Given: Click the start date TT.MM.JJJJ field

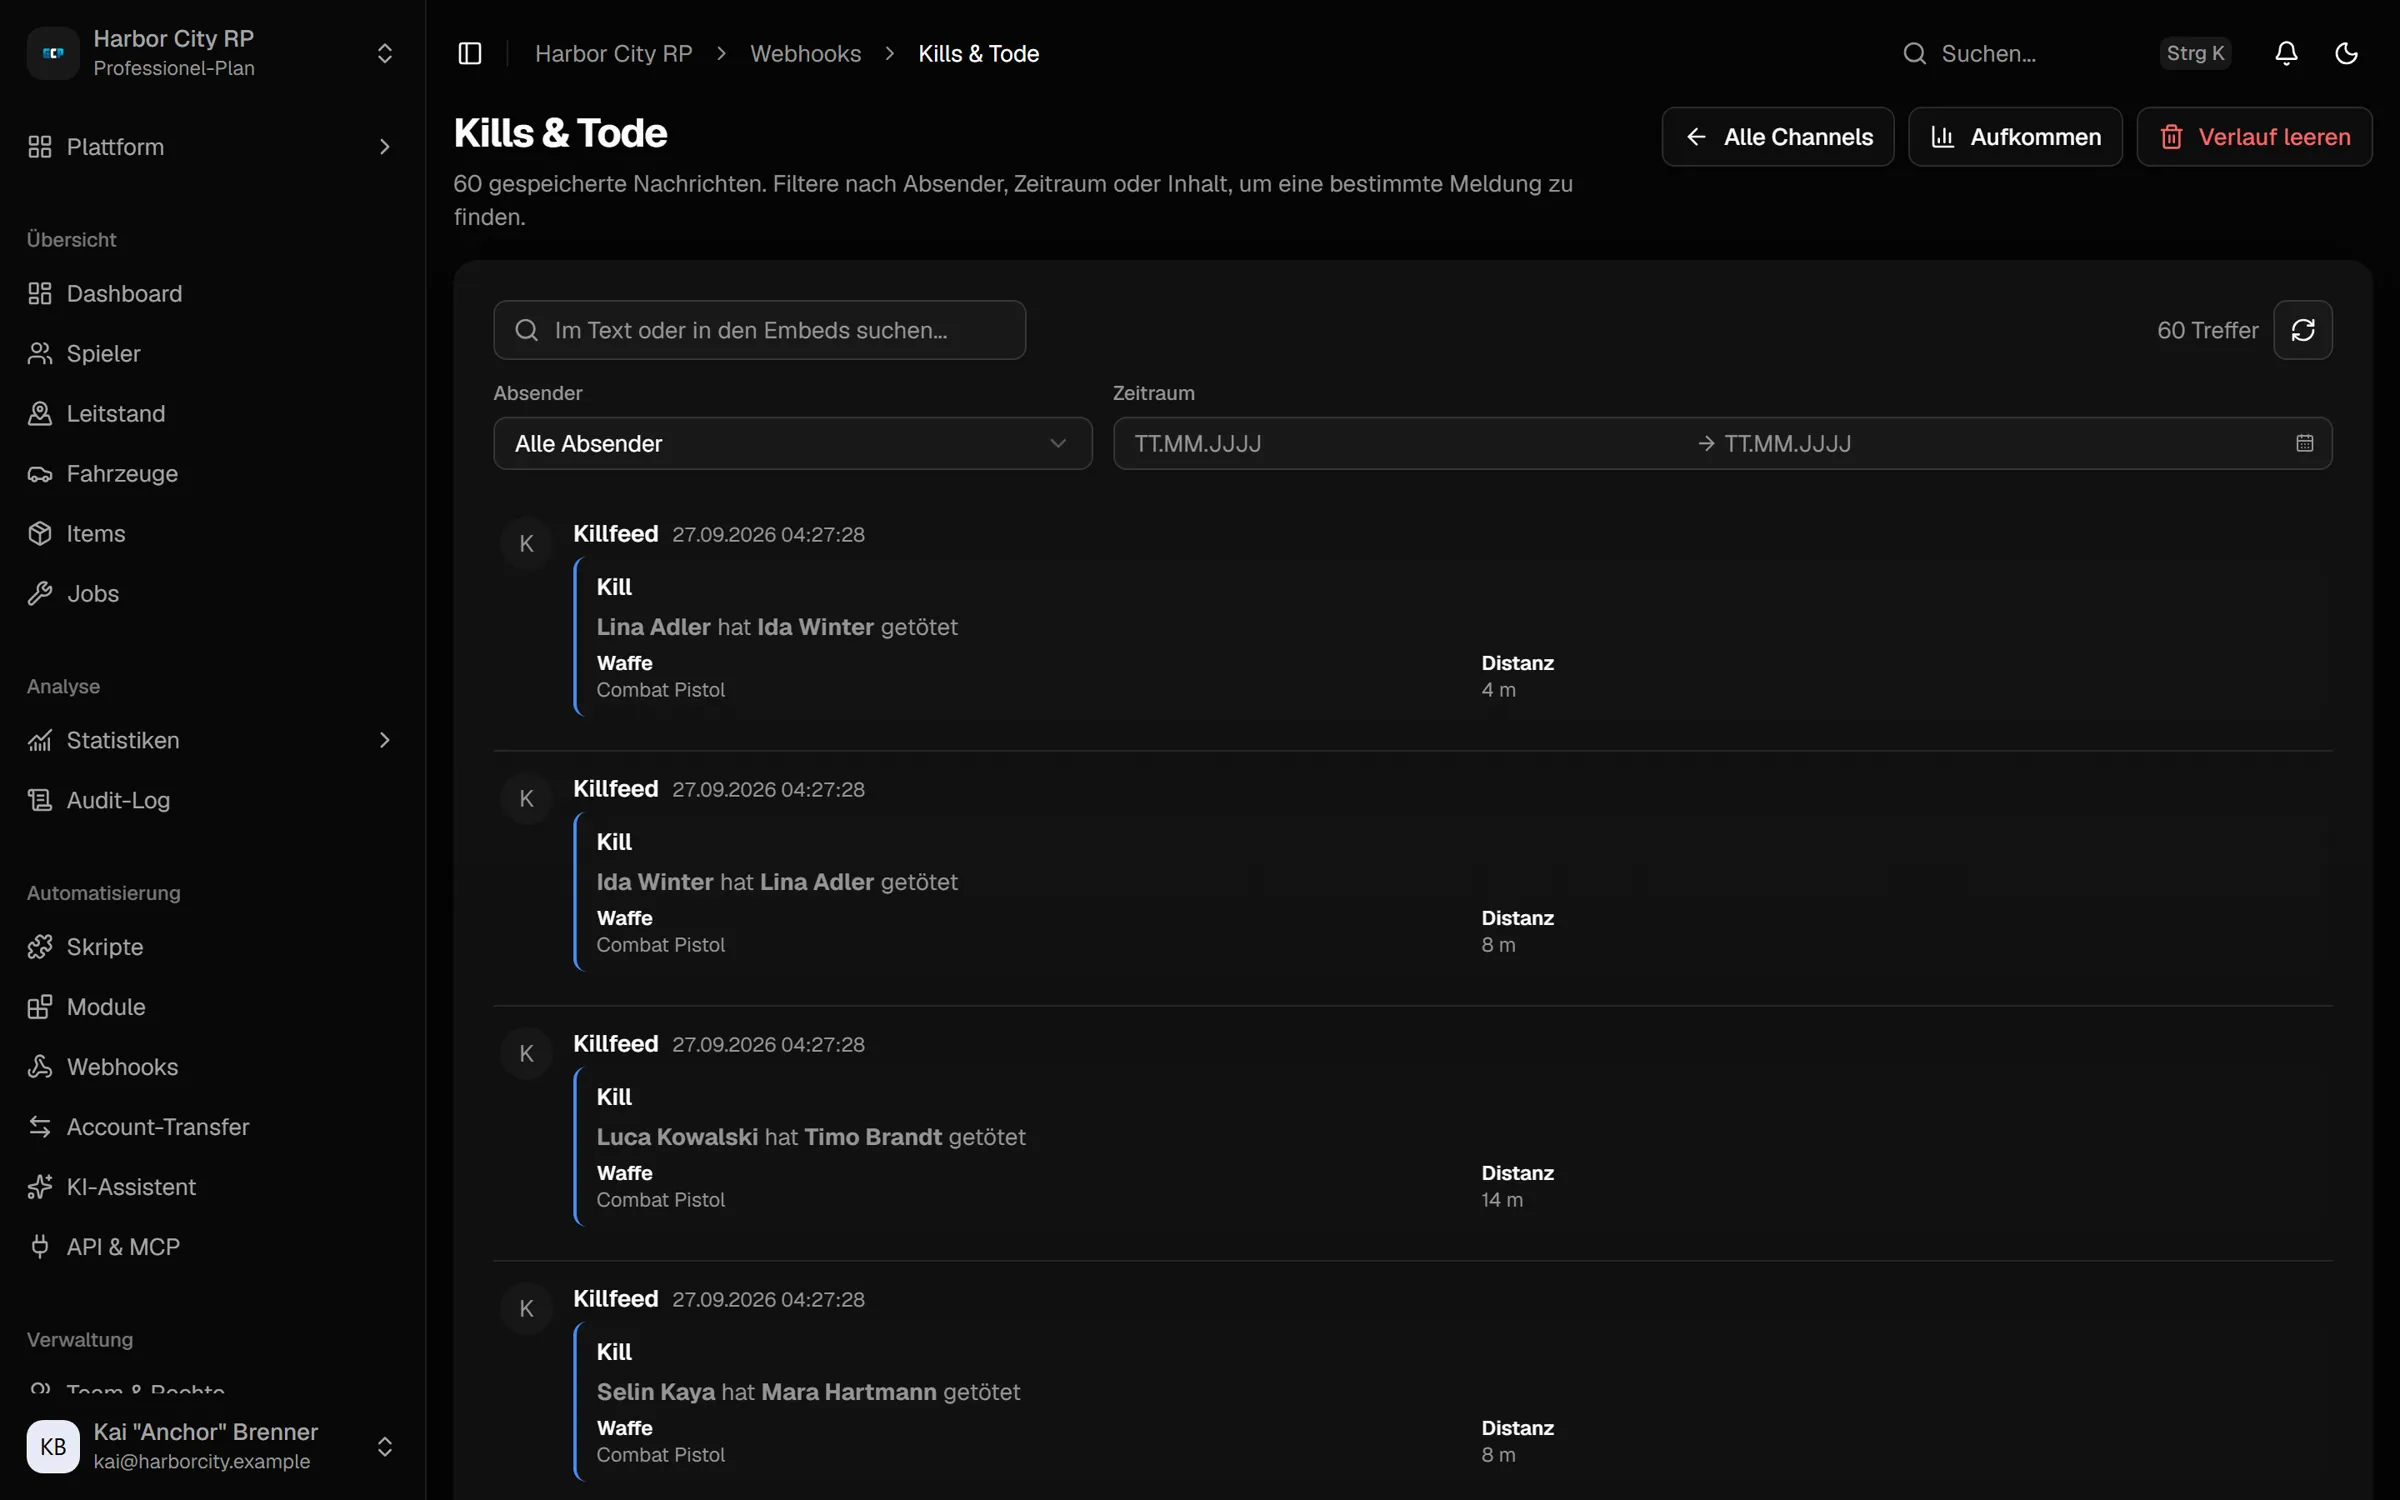Looking at the screenshot, I should pyautogui.click(x=1197, y=443).
